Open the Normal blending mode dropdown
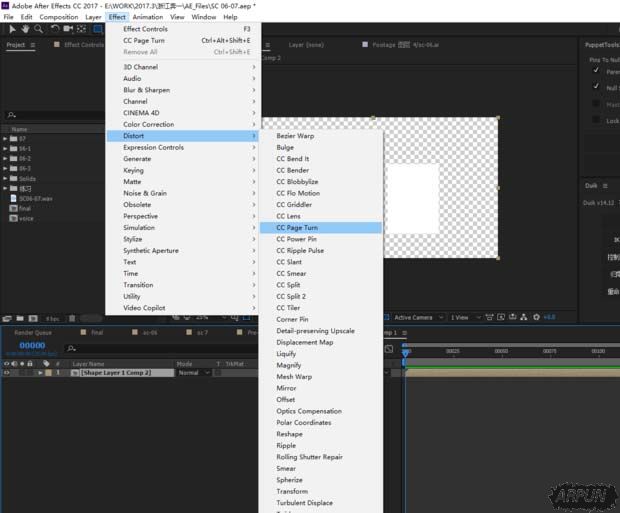Screen dimensions: 620x513 pyautogui.click(x=188, y=372)
